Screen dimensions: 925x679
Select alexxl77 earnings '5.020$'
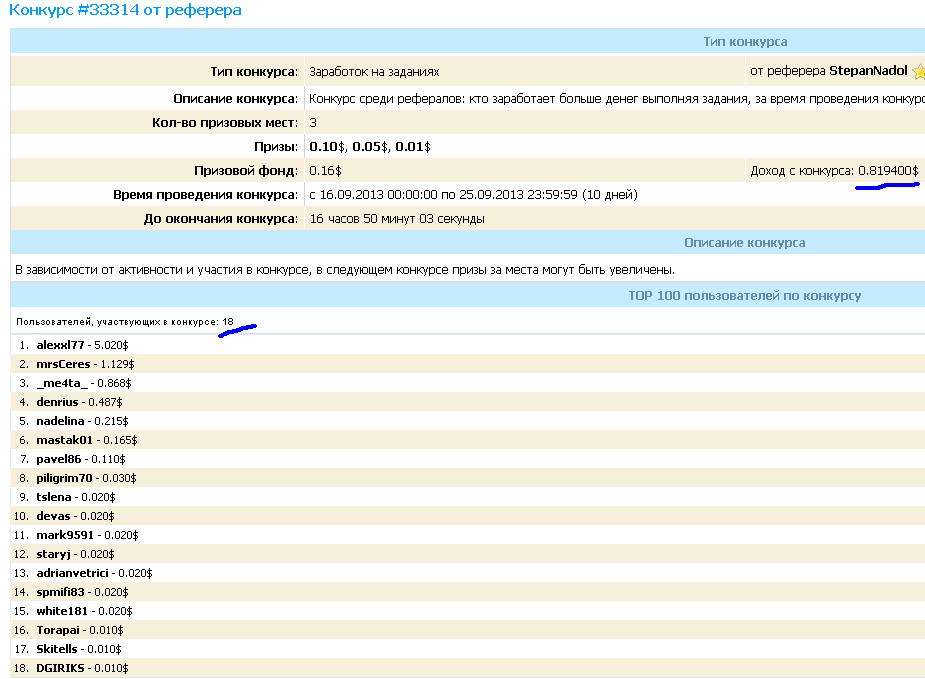pos(111,345)
